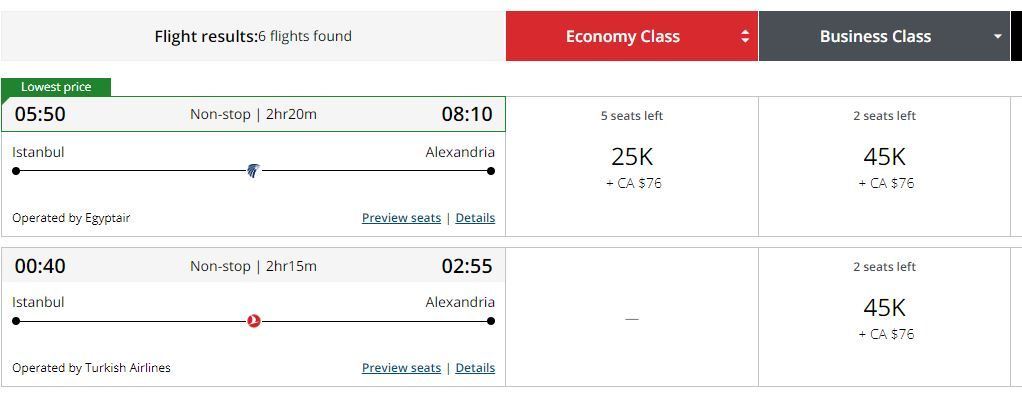Open Details for the Egyptair flight

pos(475,218)
